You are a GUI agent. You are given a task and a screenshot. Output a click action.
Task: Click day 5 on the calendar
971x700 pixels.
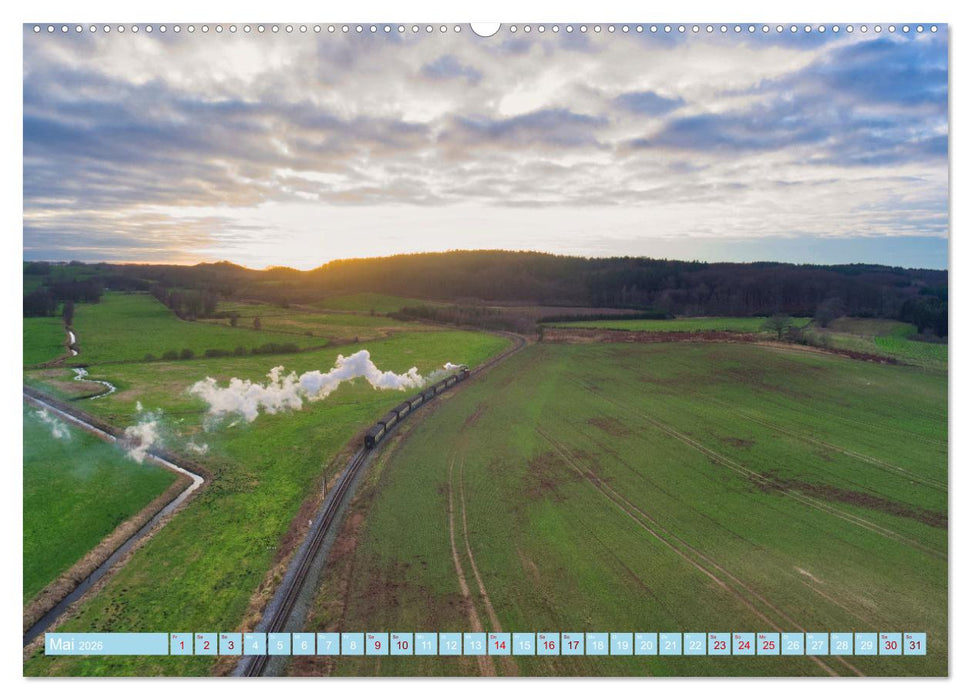click(x=279, y=644)
